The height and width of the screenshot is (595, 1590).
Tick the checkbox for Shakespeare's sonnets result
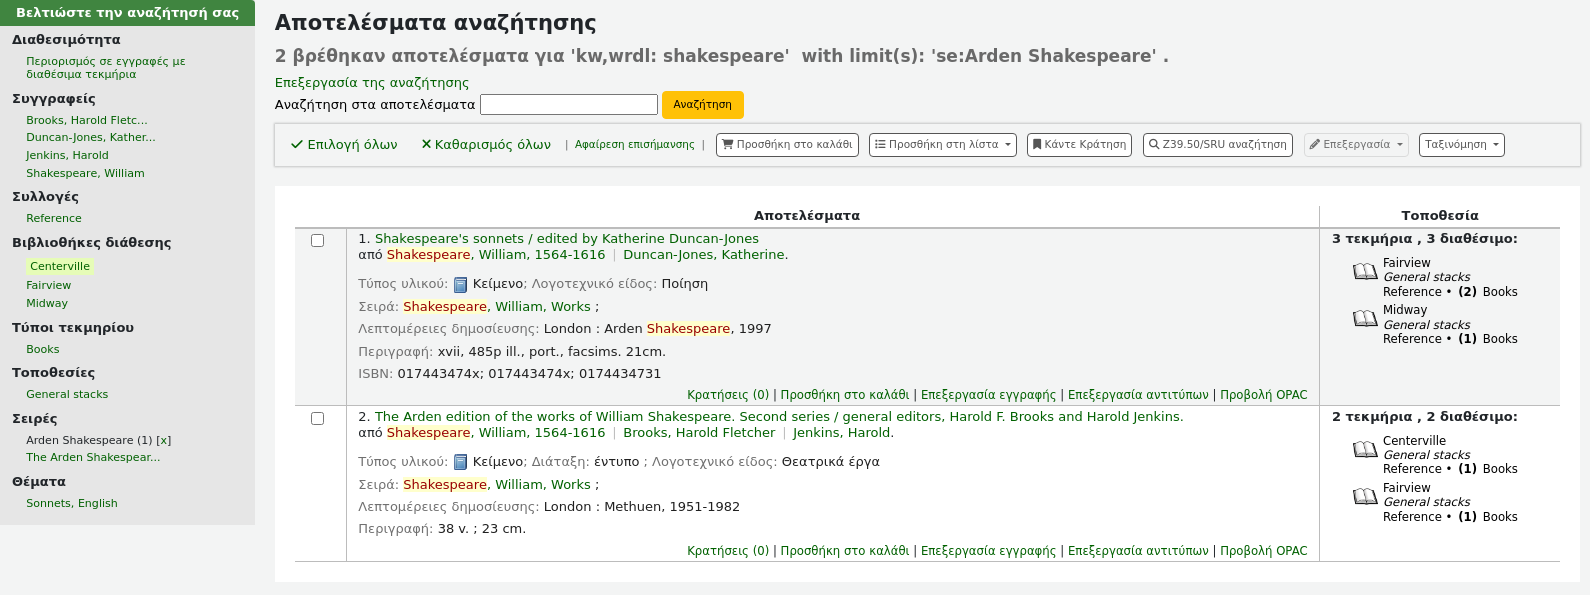[318, 241]
